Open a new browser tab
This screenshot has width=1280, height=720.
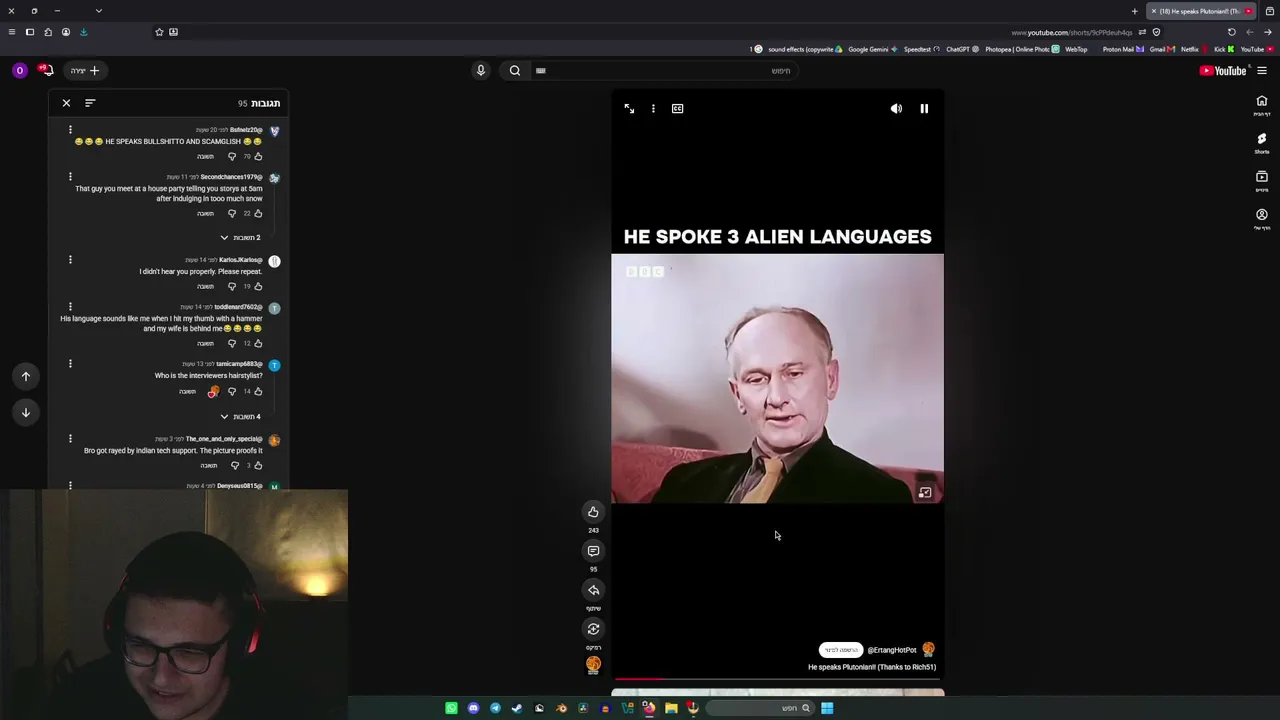pyautogui.click(x=1134, y=11)
